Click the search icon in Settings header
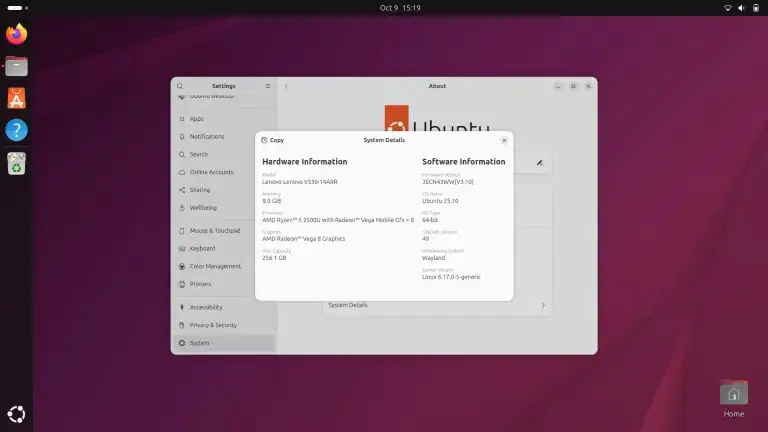768x432 pixels. [x=180, y=86]
